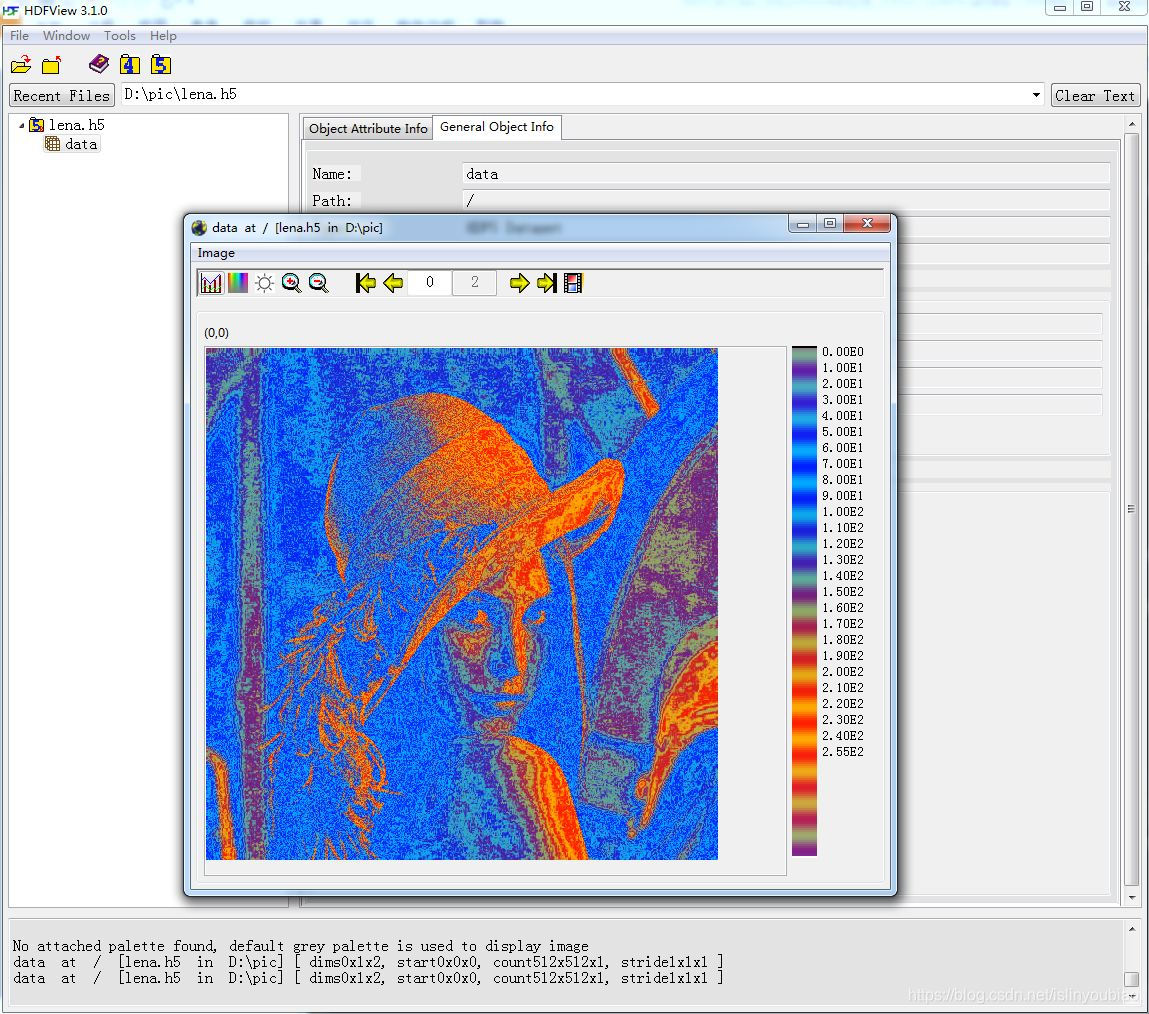Click the Clear Text button
The image size is (1149, 1014).
[x=1095, y=95]
